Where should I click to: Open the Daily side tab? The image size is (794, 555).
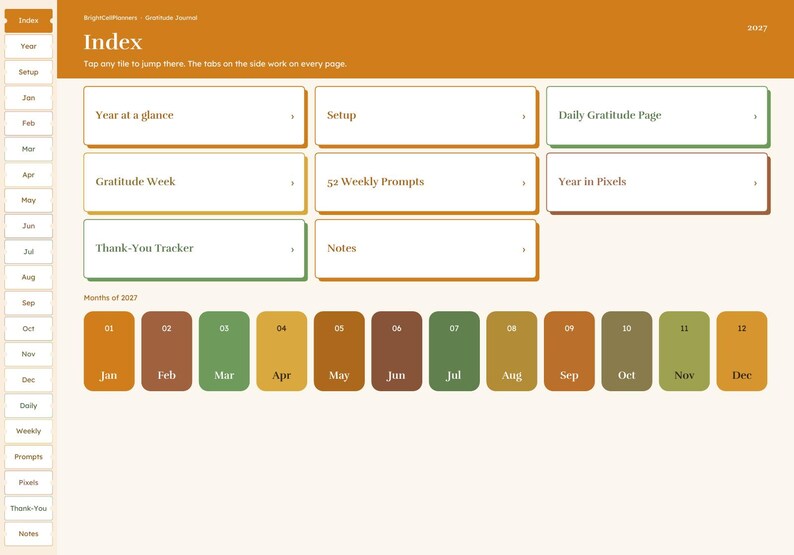click(28, 406)
